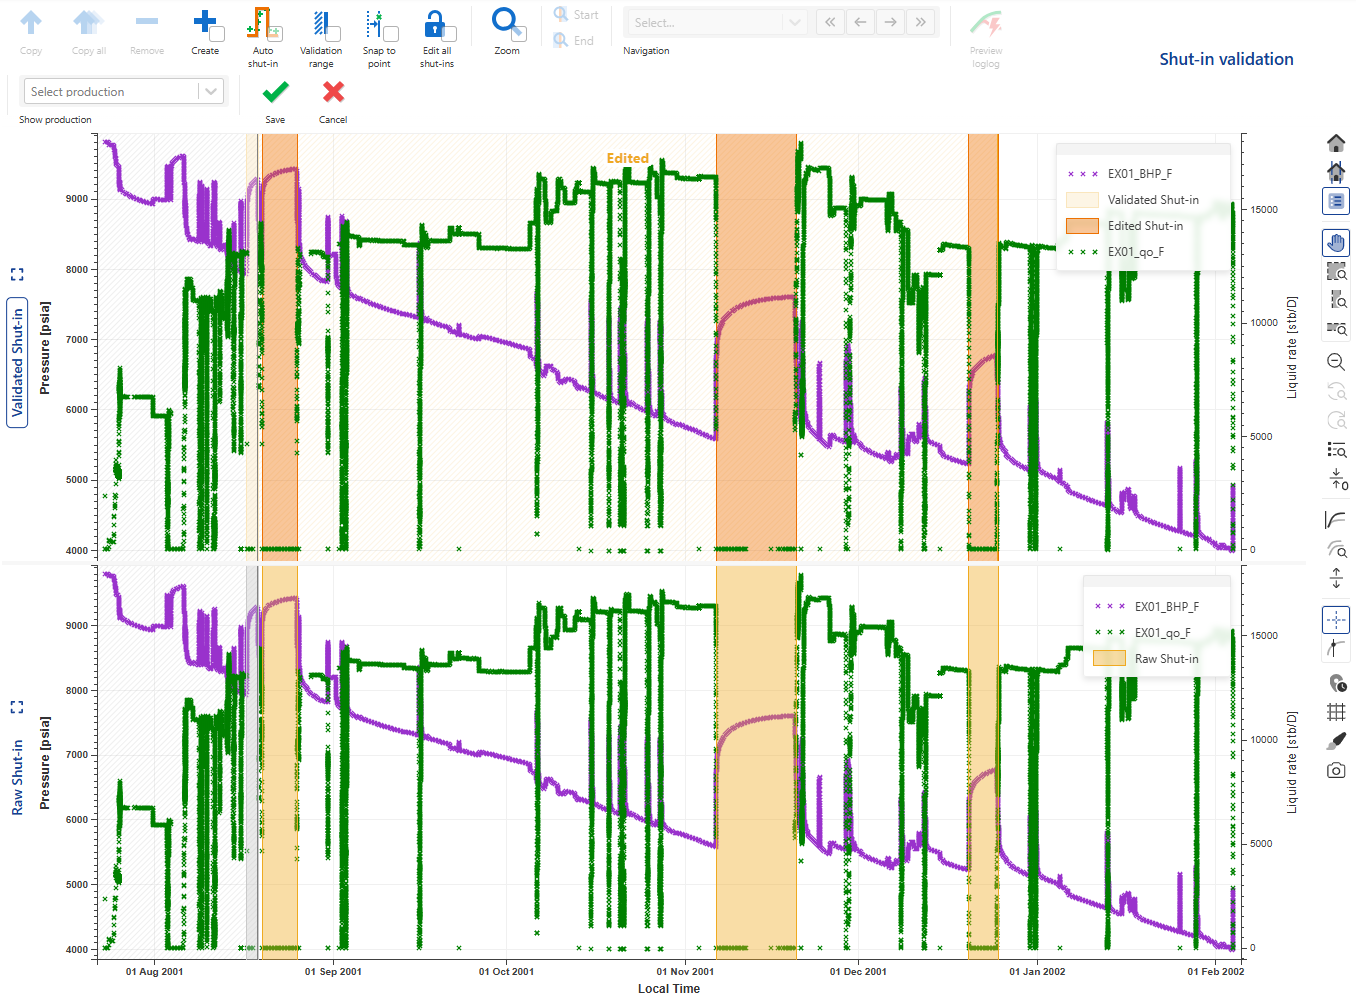The width and height of the screenshot is (1356, 1008).
Task: Toggle crosshair cursor in right sidebar
Action: point(1336,620)
